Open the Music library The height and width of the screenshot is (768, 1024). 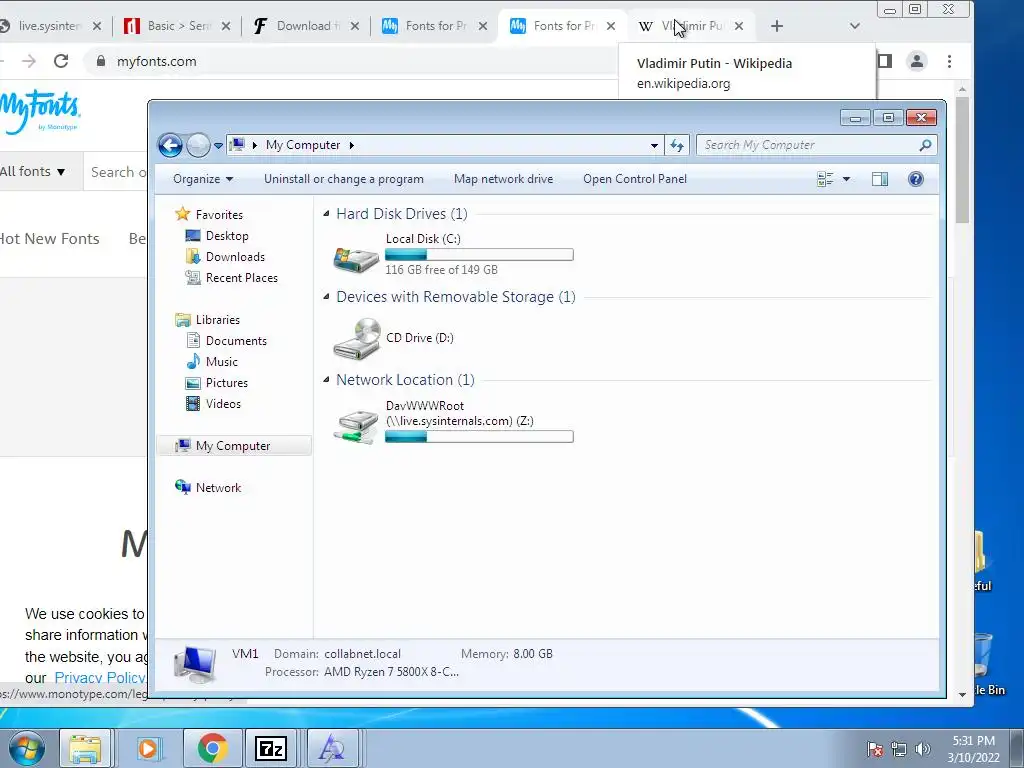tap(212, 361)
